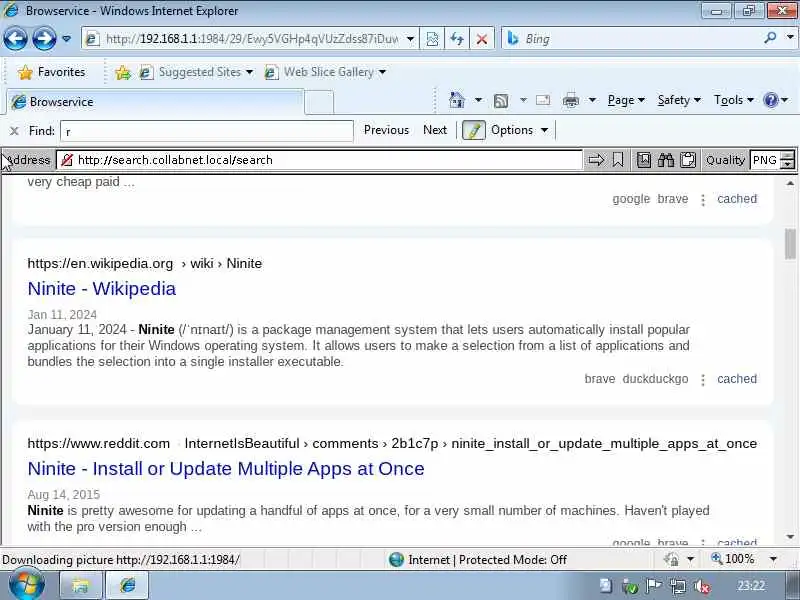This screenshot has width=800, height=600.
Task: Open the Favorites star button
Action: pyautogui.click(x=52, y=72)
